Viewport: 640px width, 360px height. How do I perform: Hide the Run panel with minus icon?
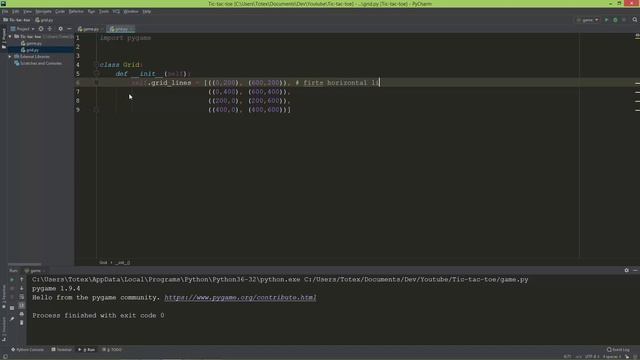point(636,270)
